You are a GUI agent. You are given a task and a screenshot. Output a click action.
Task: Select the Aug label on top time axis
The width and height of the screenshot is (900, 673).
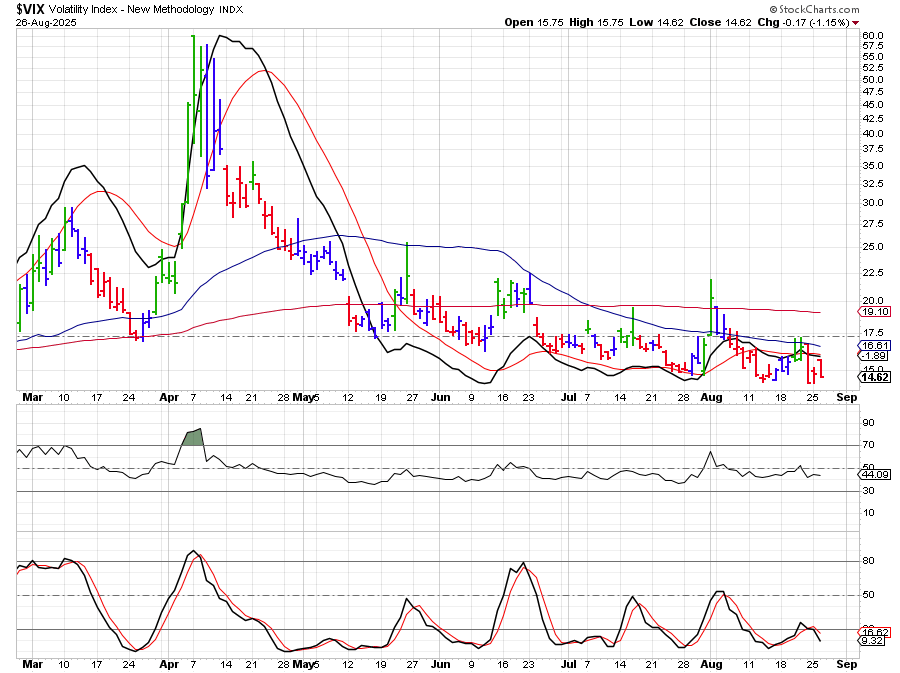[x=711, y=397]
